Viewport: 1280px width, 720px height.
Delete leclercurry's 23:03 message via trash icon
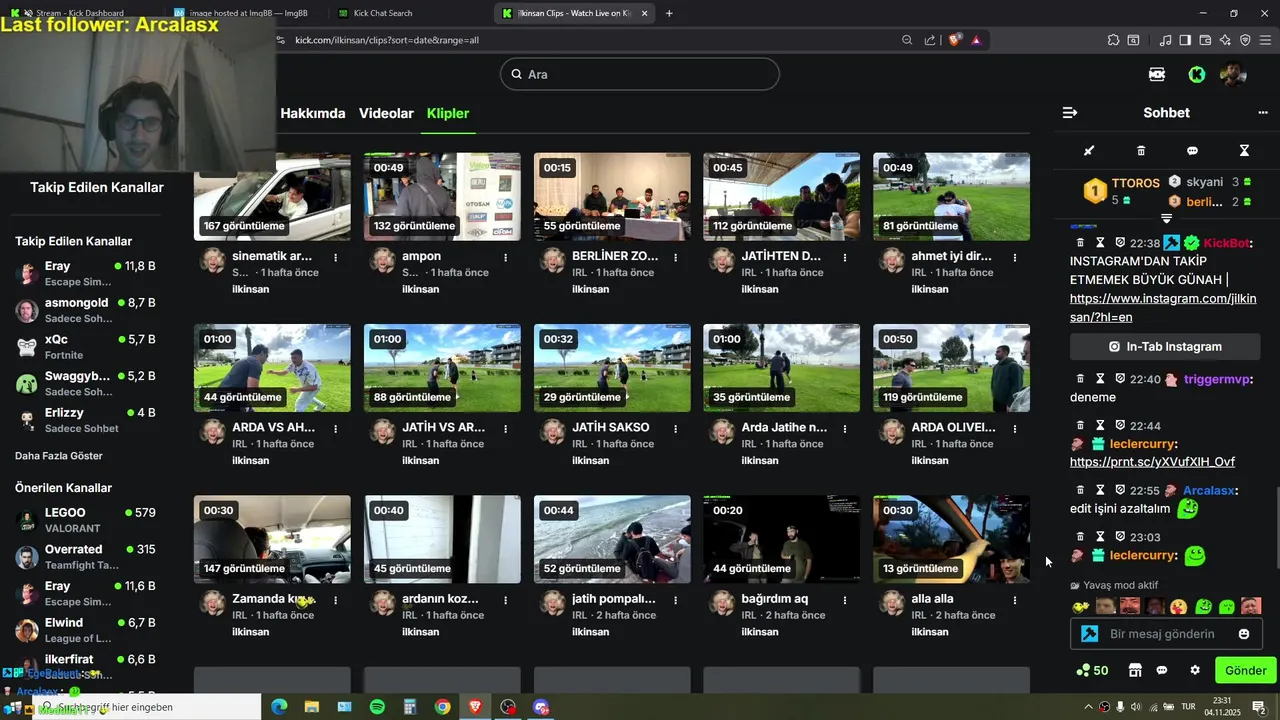(x=1080, y=537)
